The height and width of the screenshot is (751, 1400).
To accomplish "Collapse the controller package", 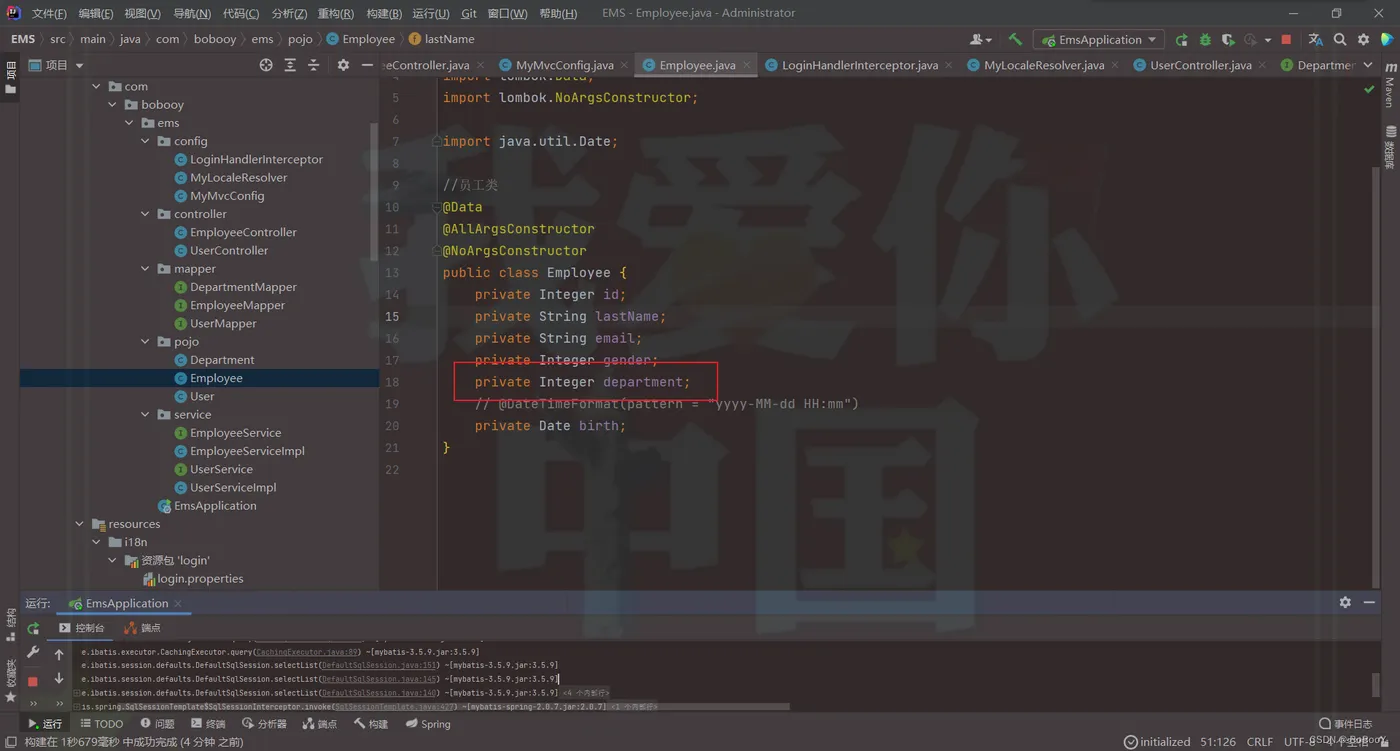I will pos(146,214).
